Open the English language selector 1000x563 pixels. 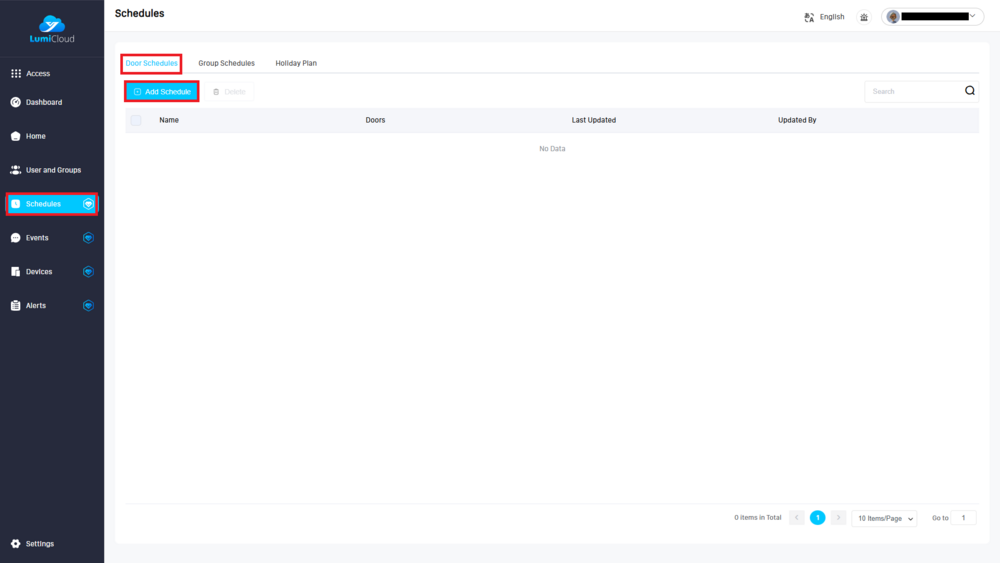825,17
